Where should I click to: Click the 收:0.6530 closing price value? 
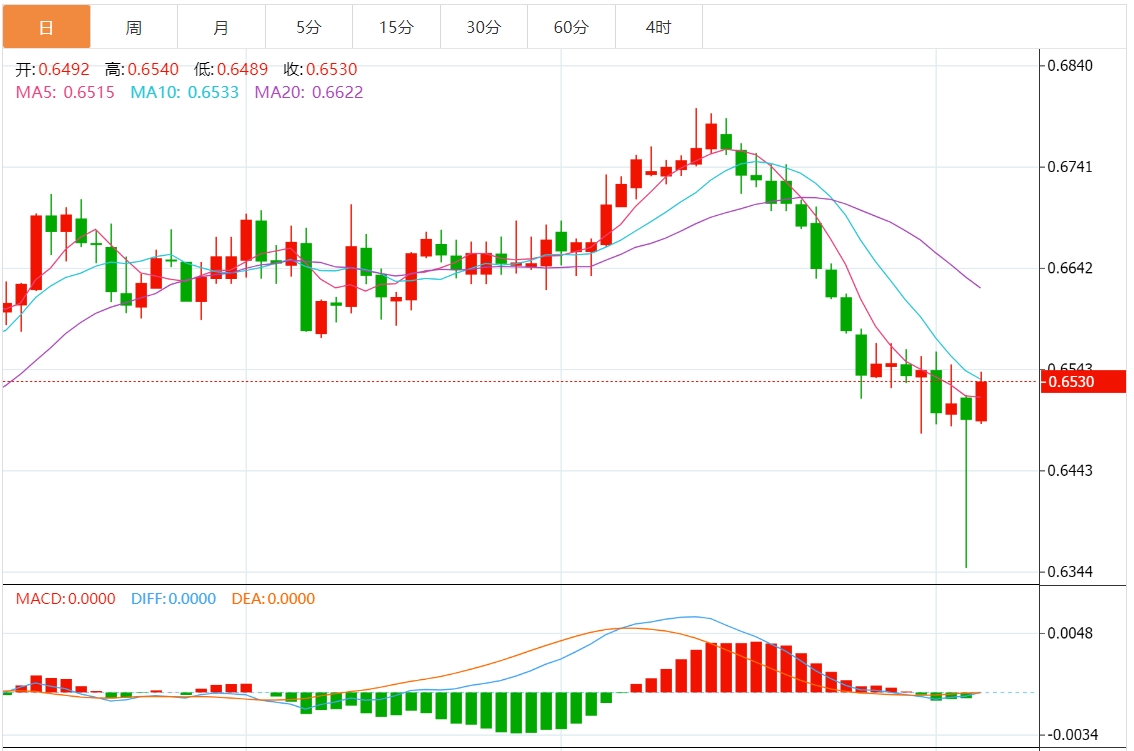(x=320, y=69)
